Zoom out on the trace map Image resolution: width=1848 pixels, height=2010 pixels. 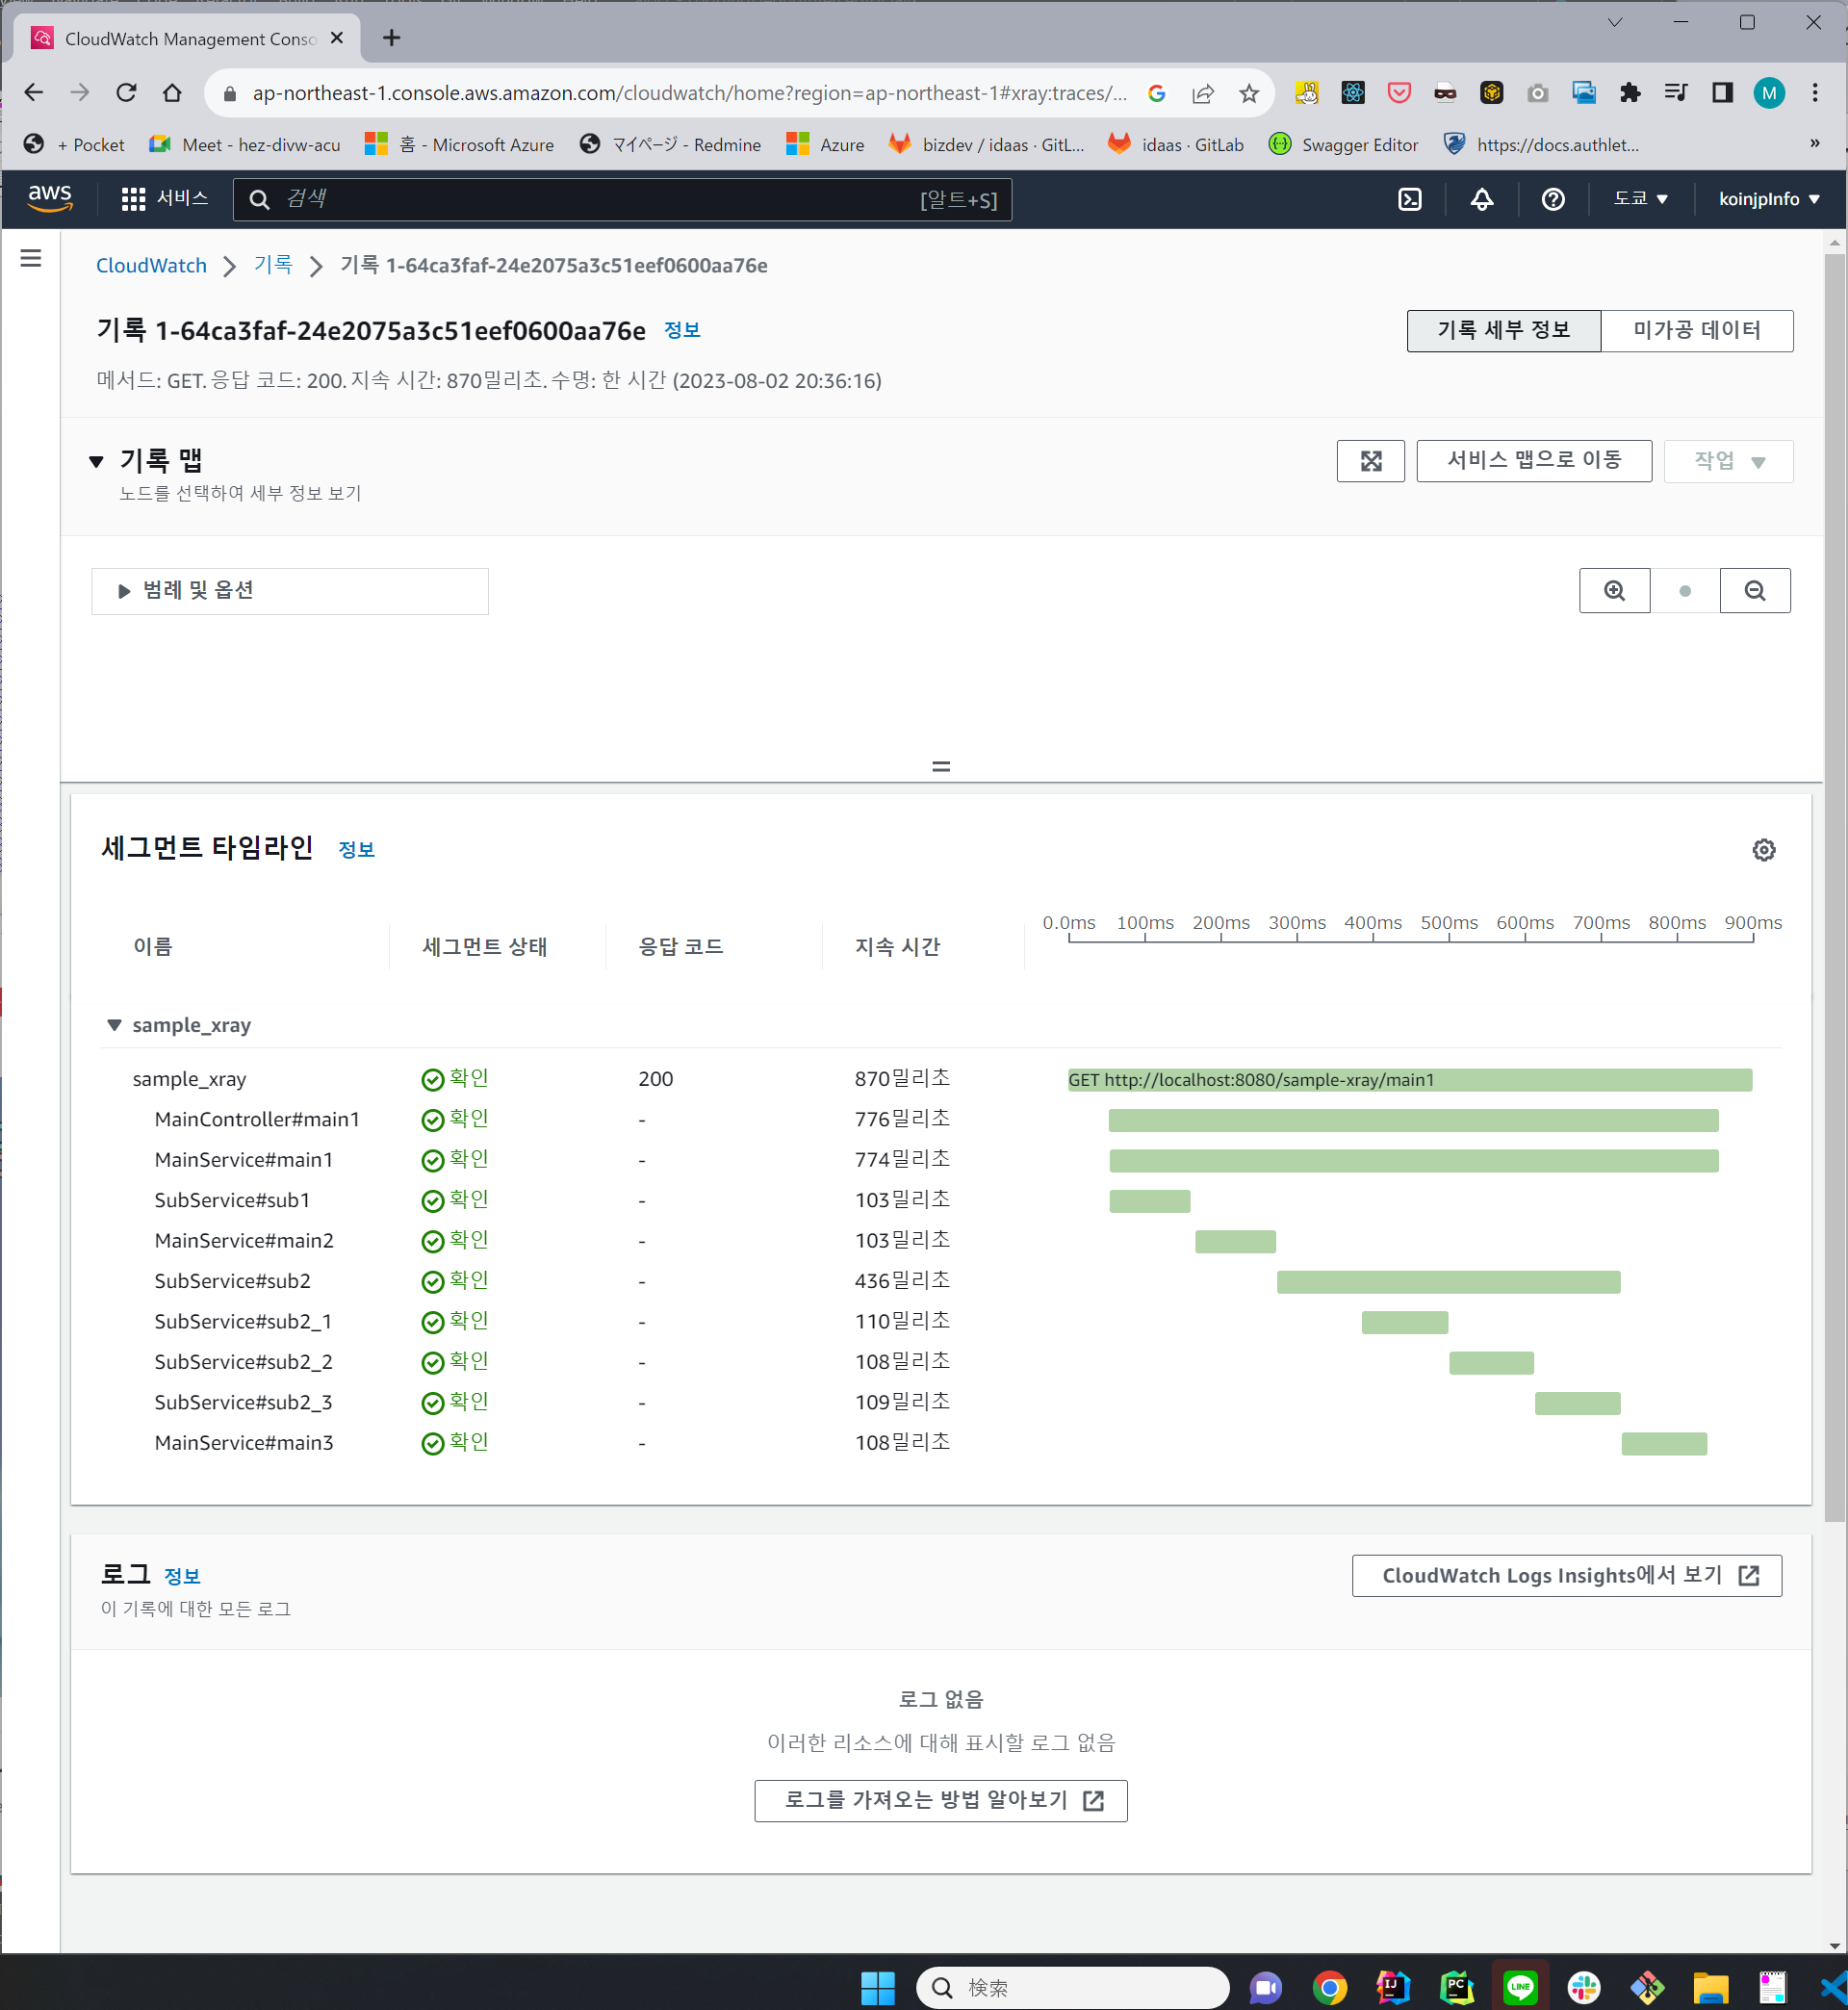click(x=1754, y=591)
